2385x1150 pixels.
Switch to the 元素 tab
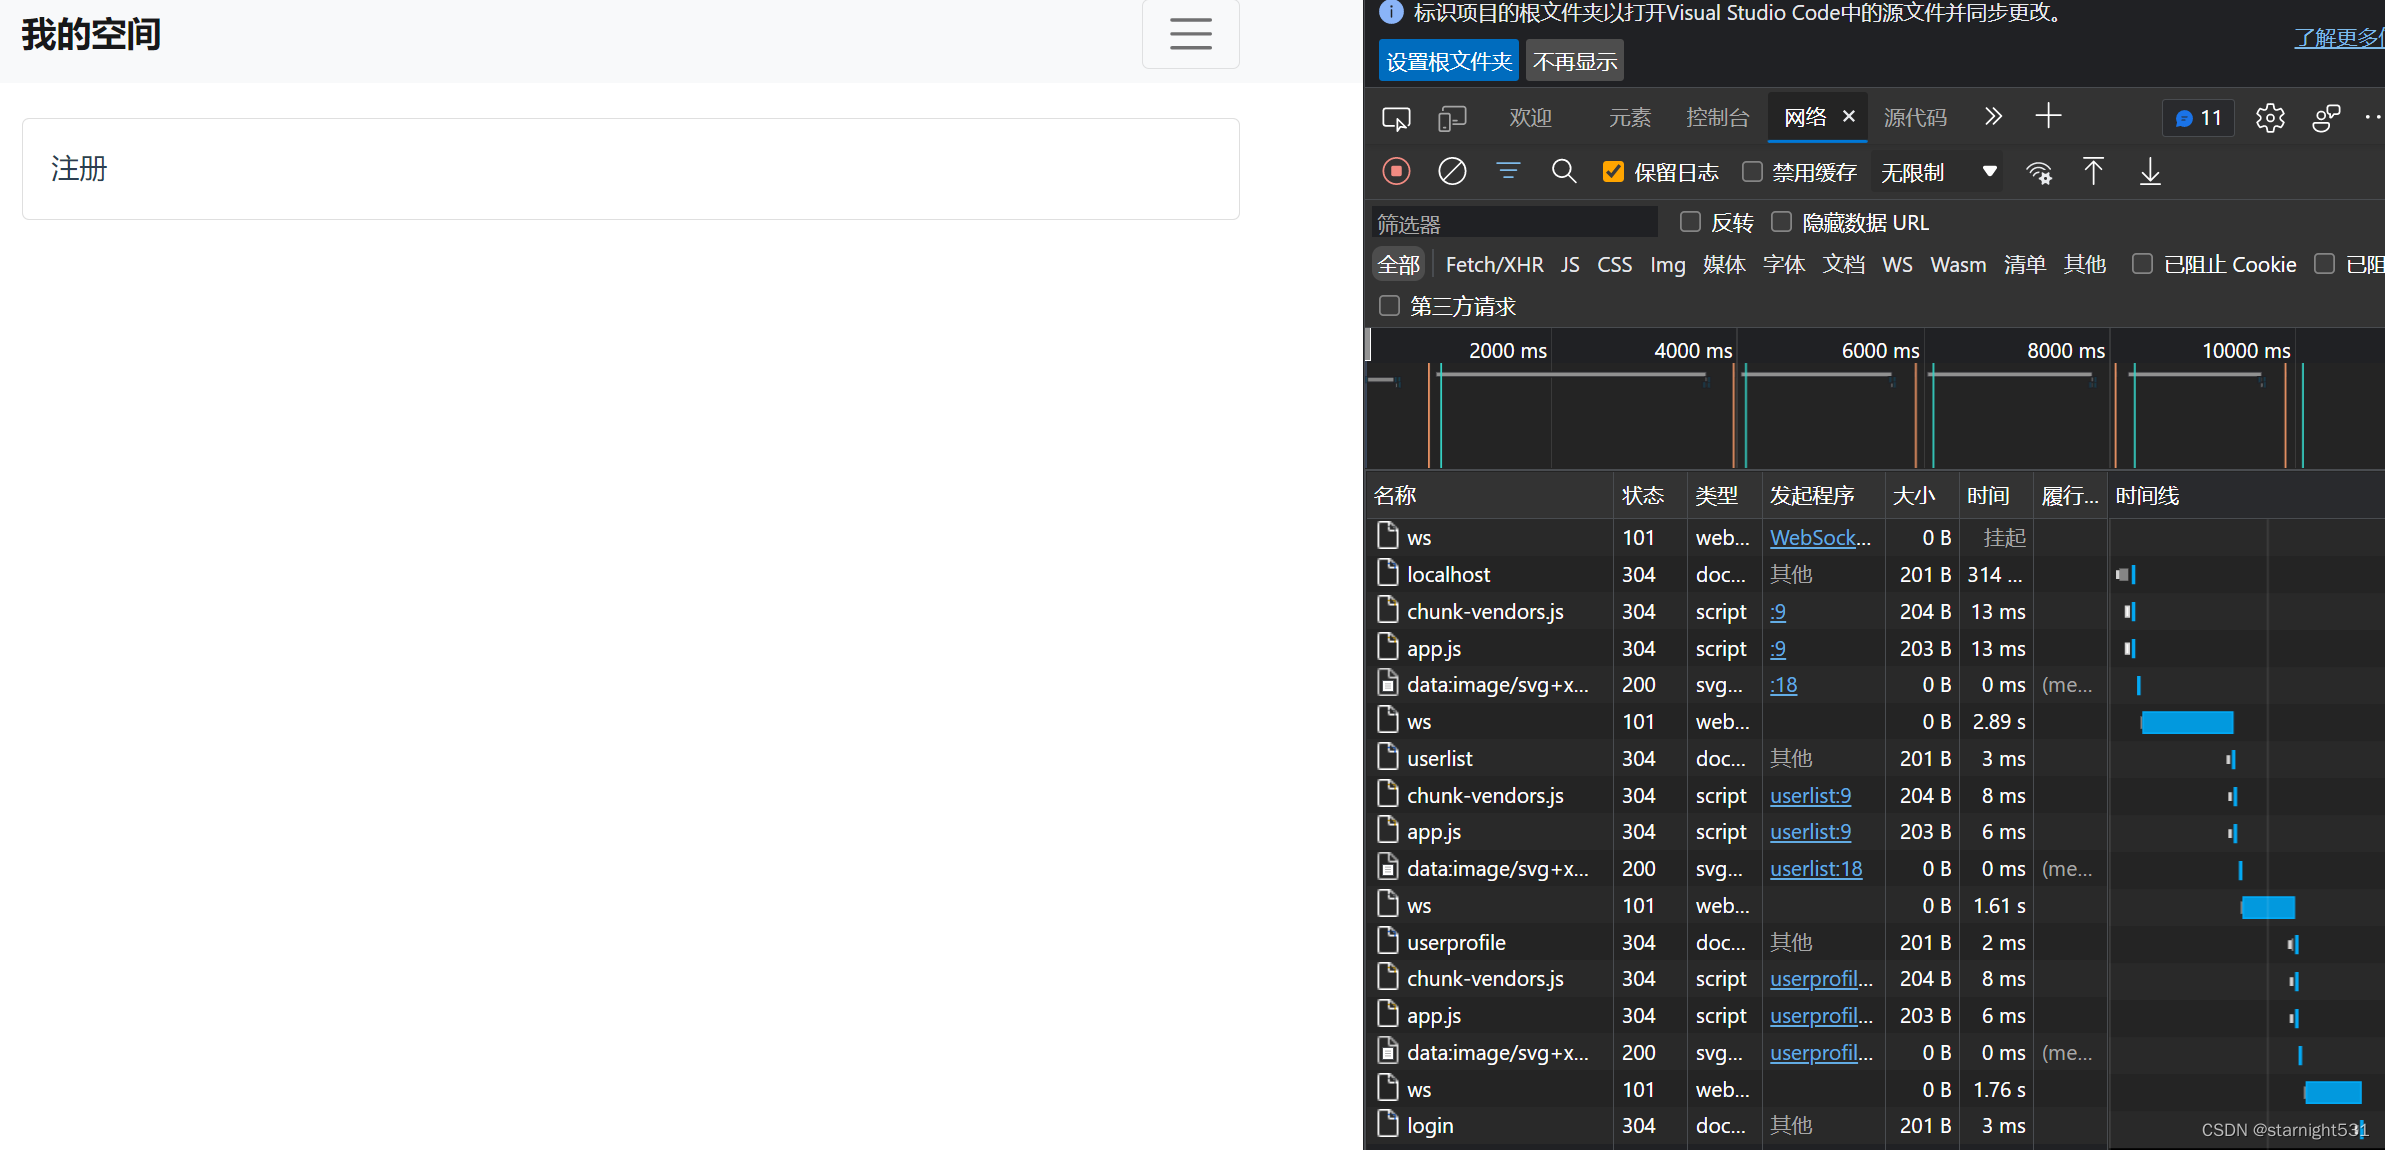[1629, 118]
